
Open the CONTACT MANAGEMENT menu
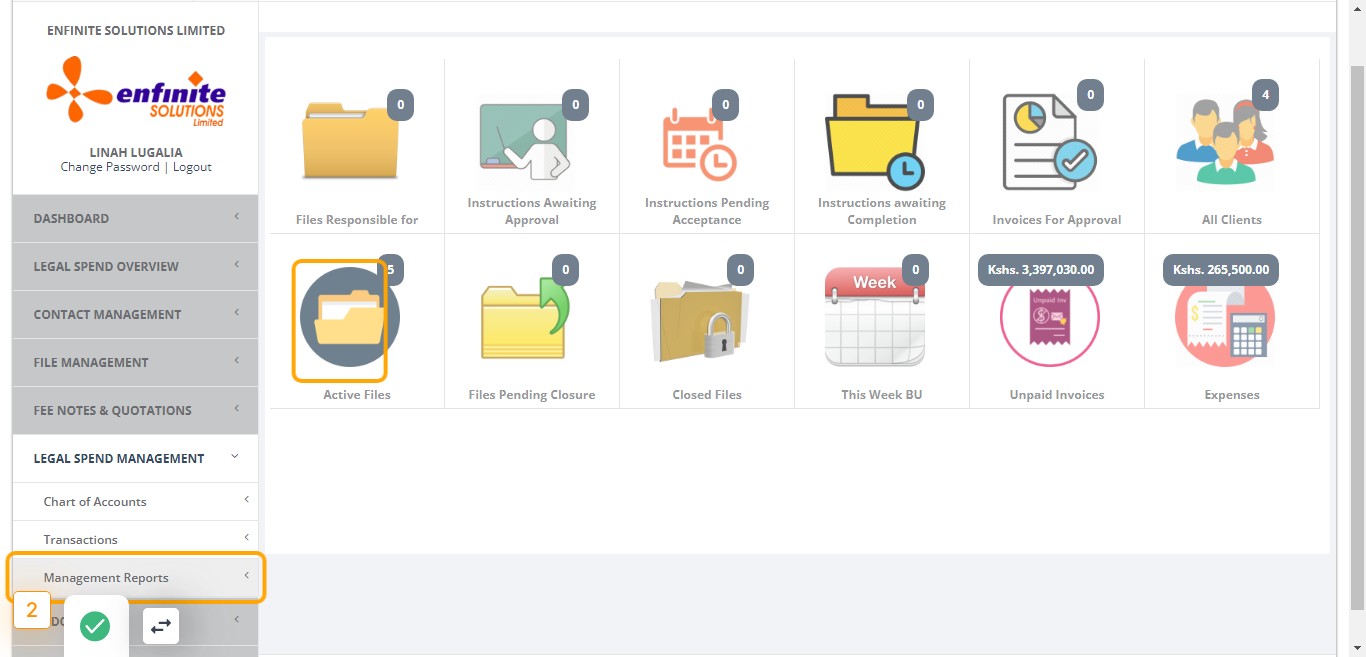tap(135, 314)
